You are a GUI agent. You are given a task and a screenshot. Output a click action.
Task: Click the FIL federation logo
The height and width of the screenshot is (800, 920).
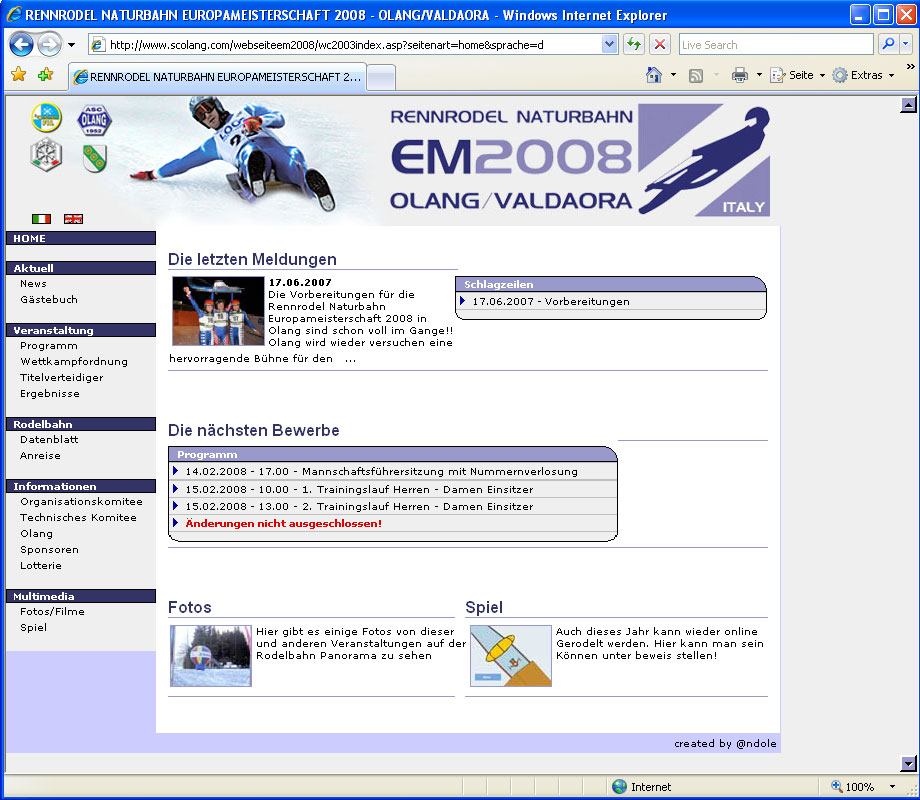click(x=46, y=118)
